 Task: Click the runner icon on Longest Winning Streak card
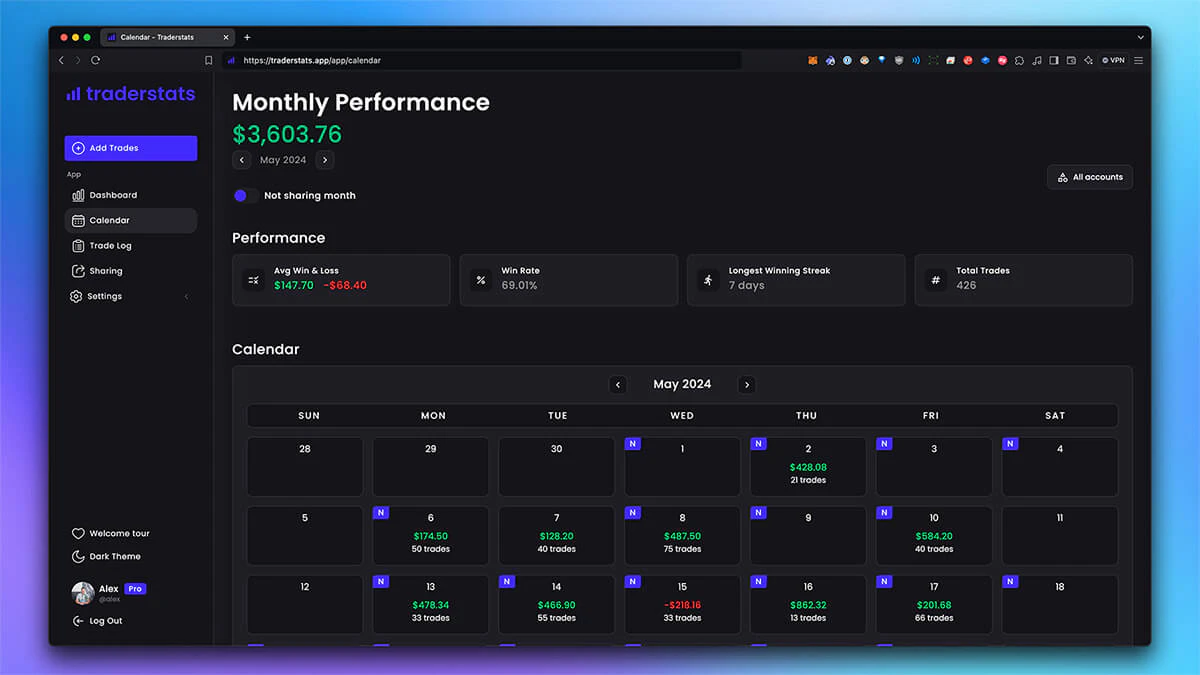coord(708,280)
